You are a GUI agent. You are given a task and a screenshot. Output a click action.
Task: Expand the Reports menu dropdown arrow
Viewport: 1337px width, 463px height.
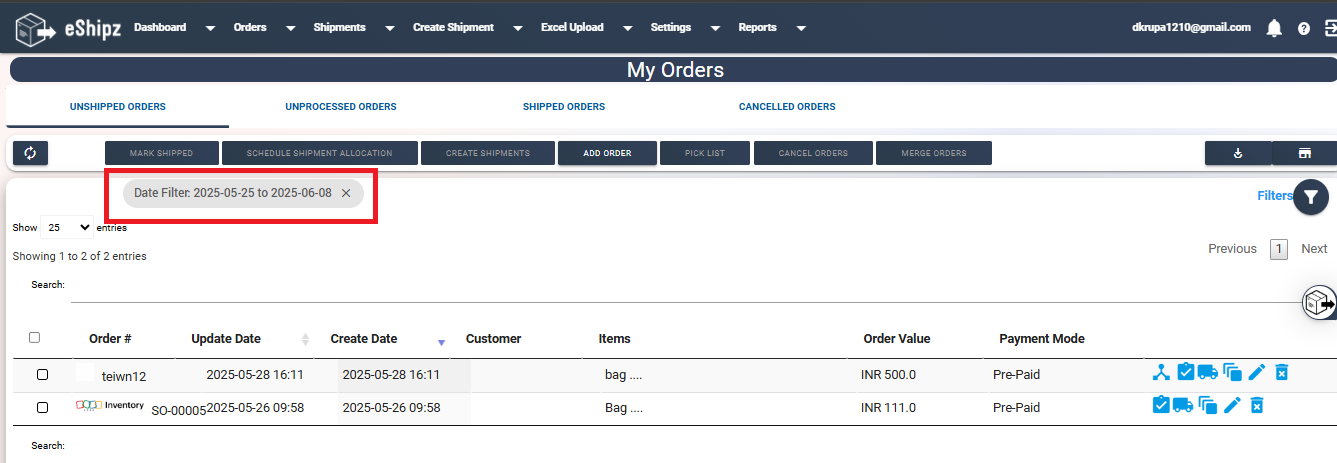tap(802, 28)
